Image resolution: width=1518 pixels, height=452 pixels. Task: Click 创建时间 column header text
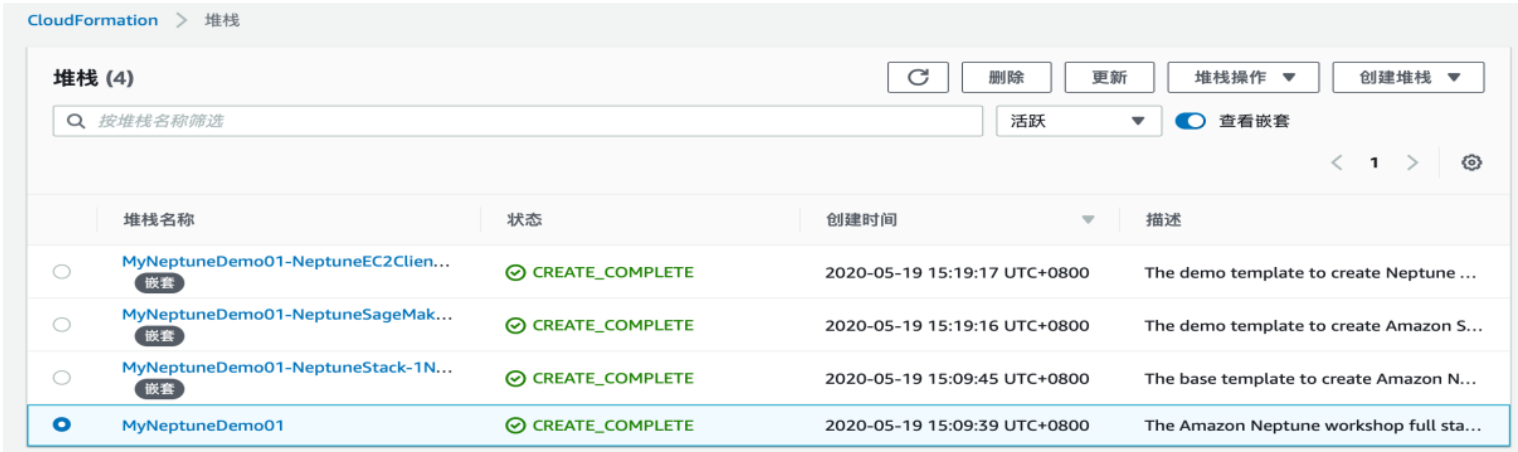(861, 220)
